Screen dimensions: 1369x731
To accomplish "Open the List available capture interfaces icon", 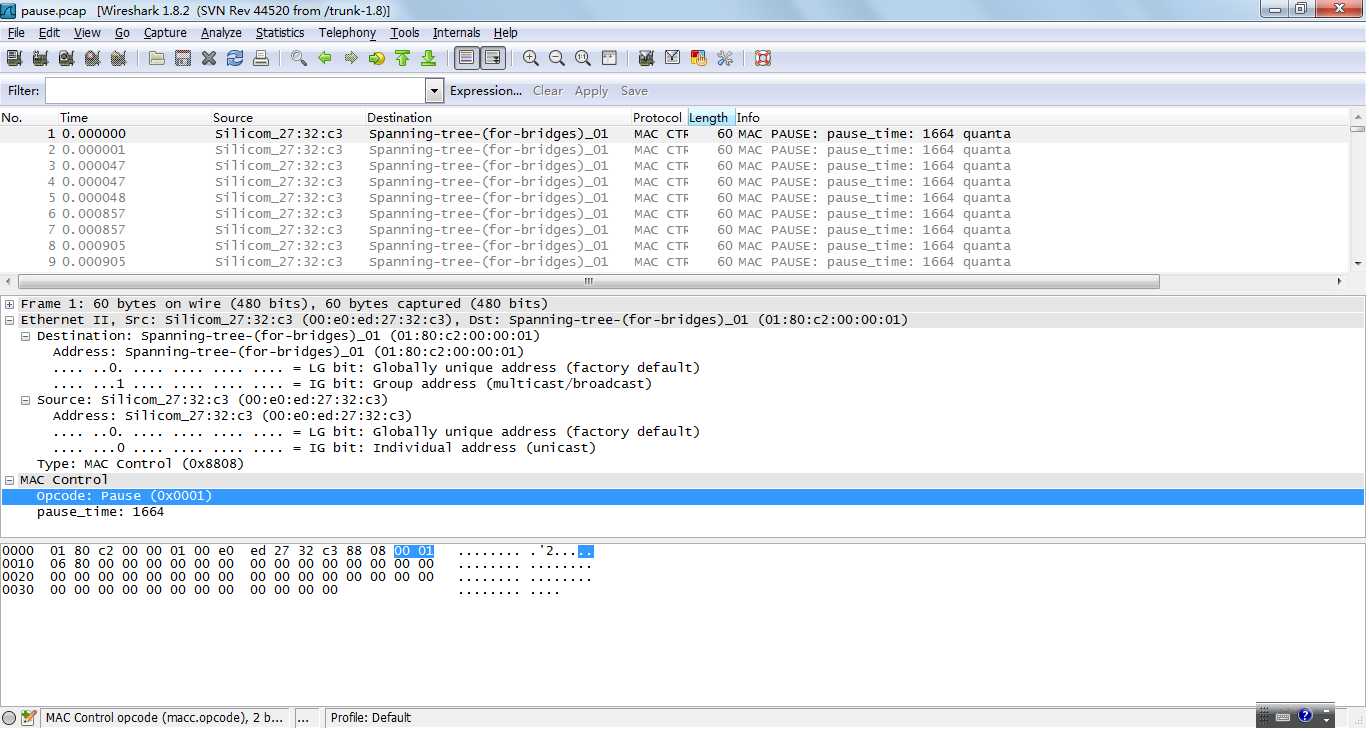I will (14, 58).
